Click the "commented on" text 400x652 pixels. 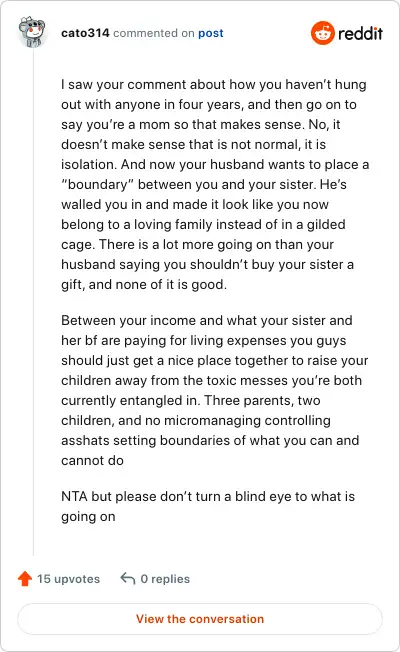(154, 33)
